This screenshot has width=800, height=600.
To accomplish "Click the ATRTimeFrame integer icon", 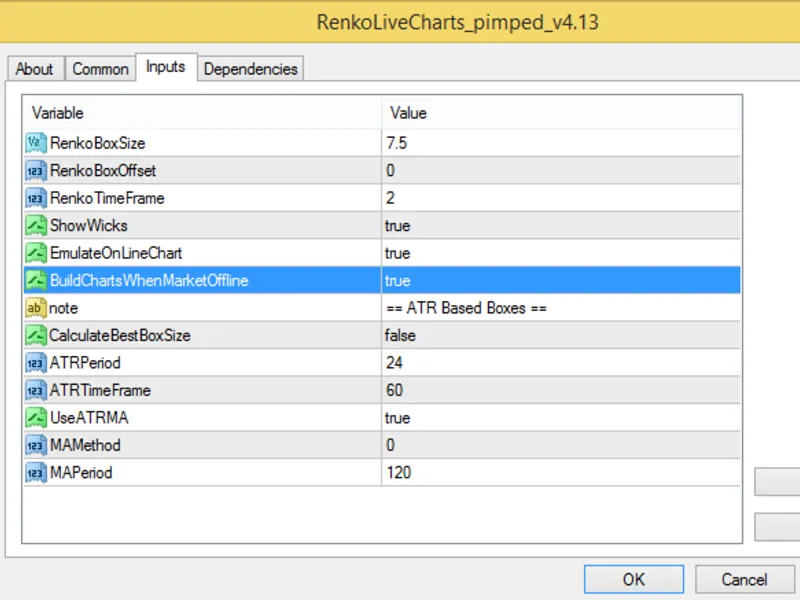I will 36,390.
